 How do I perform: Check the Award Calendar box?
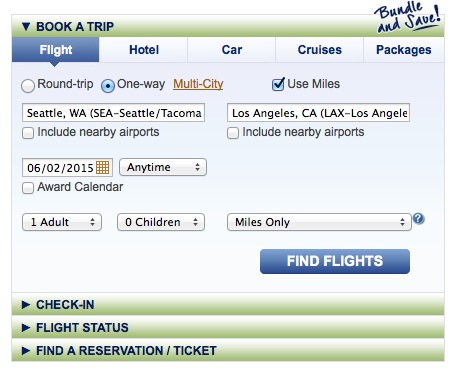tap(28, 188)
